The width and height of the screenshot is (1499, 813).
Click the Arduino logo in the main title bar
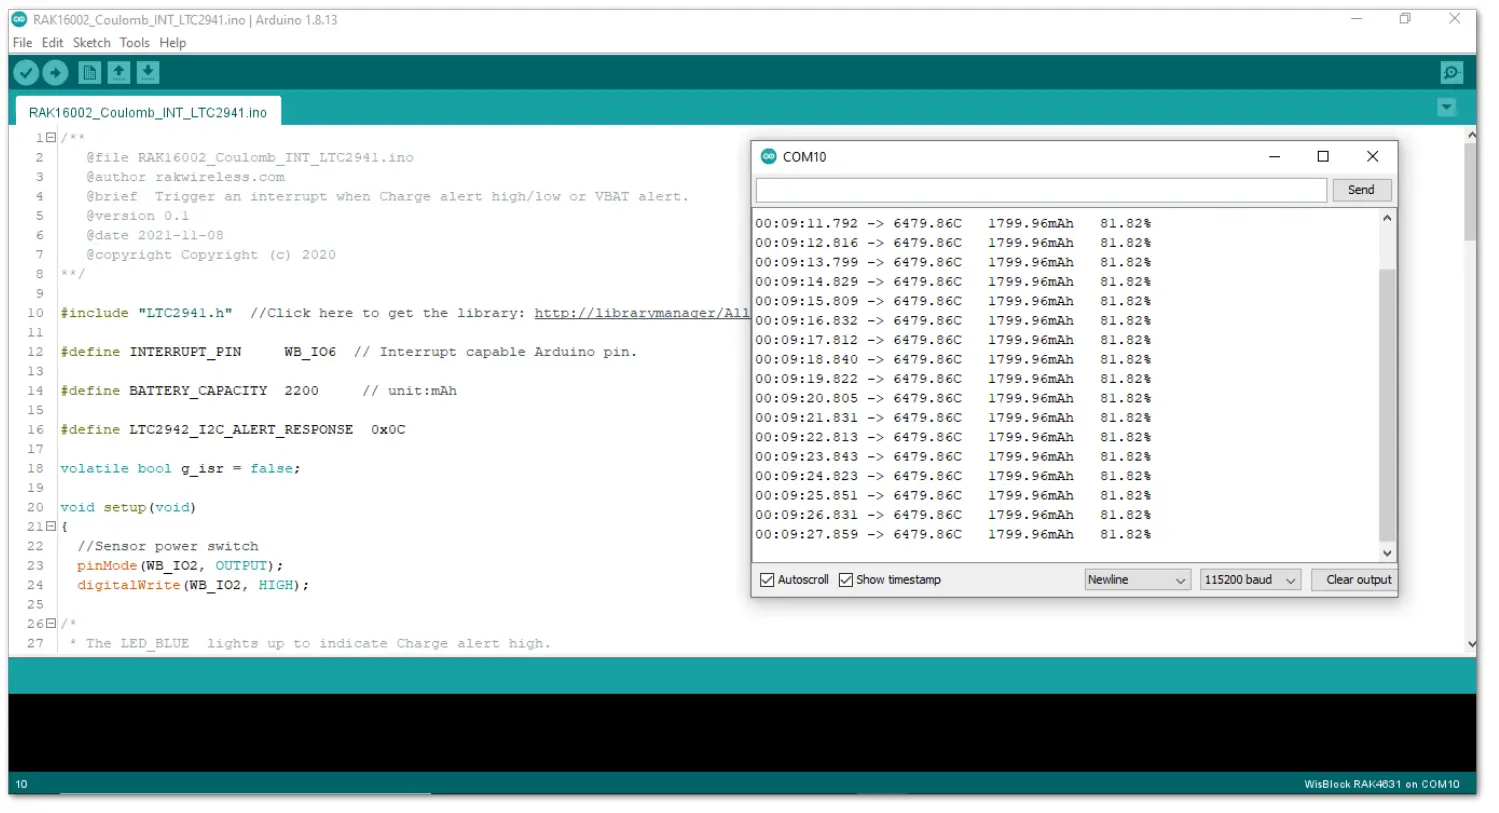point(19,19)
